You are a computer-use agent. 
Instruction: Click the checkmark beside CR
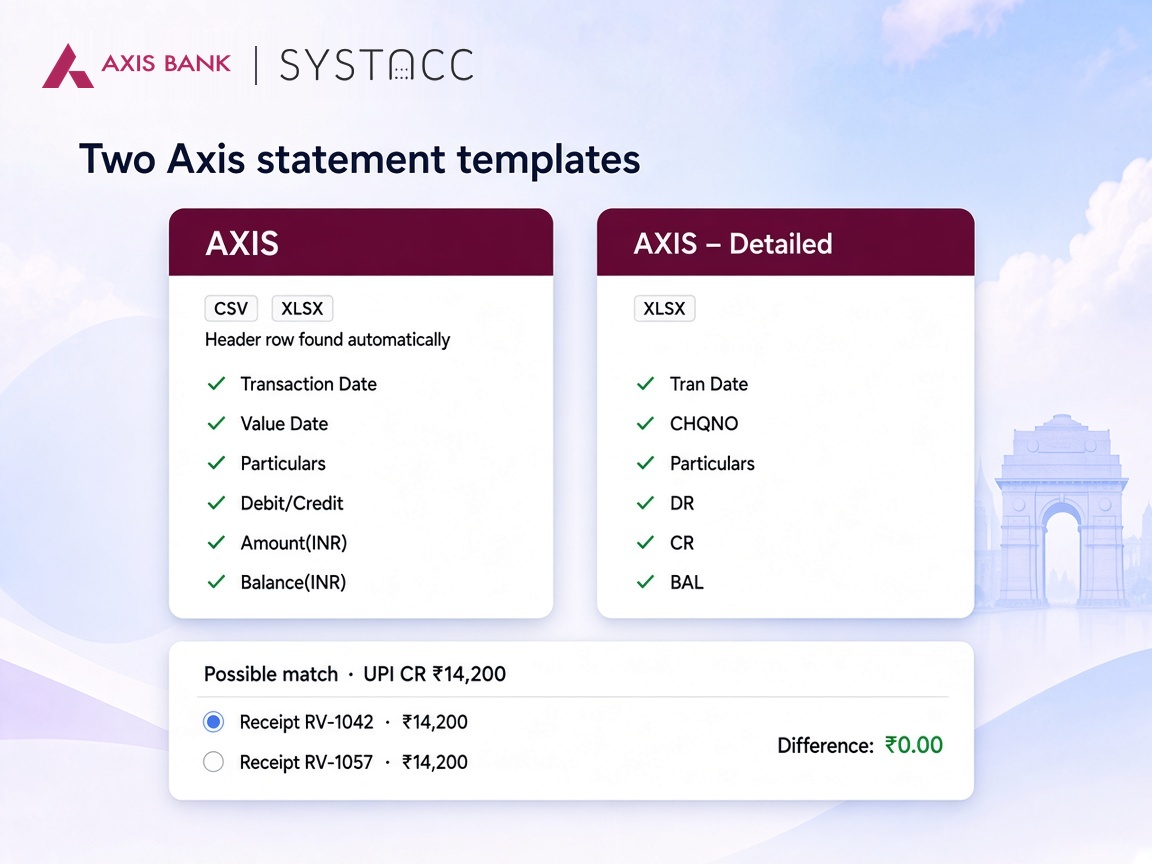pyautogui.click(x=645, y=542)
